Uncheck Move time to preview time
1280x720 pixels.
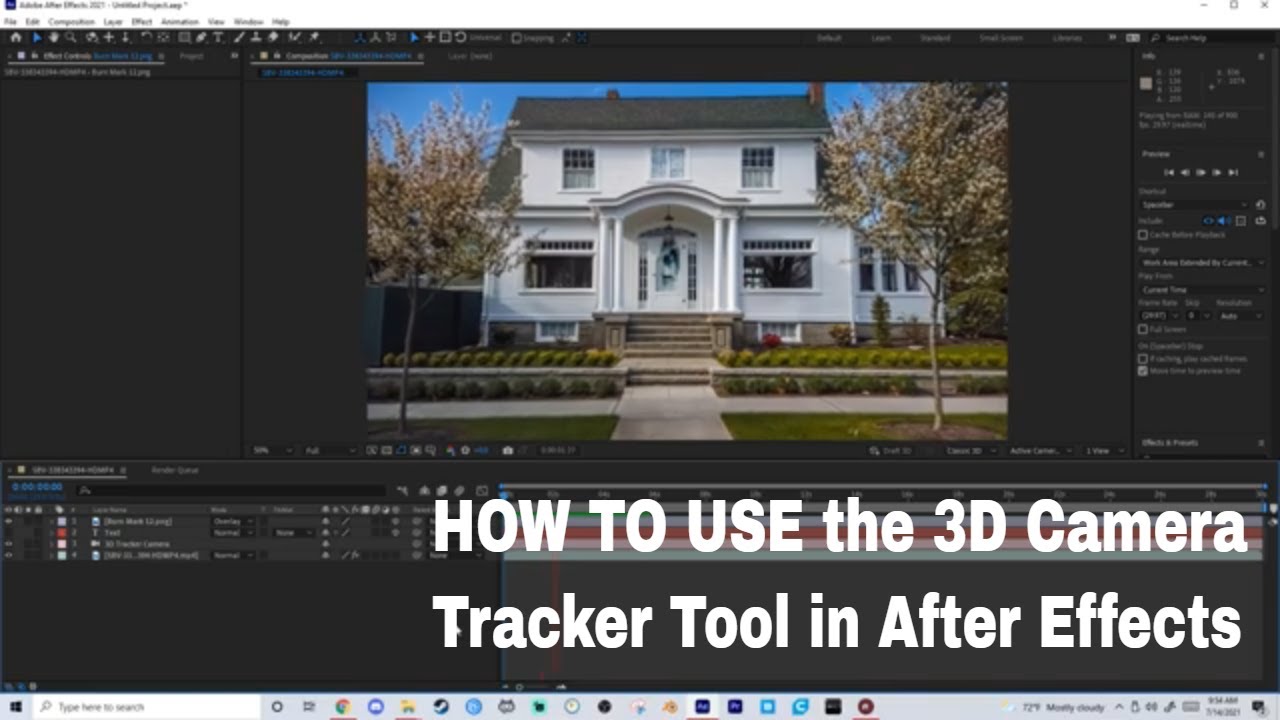[x=1143, y=371]
